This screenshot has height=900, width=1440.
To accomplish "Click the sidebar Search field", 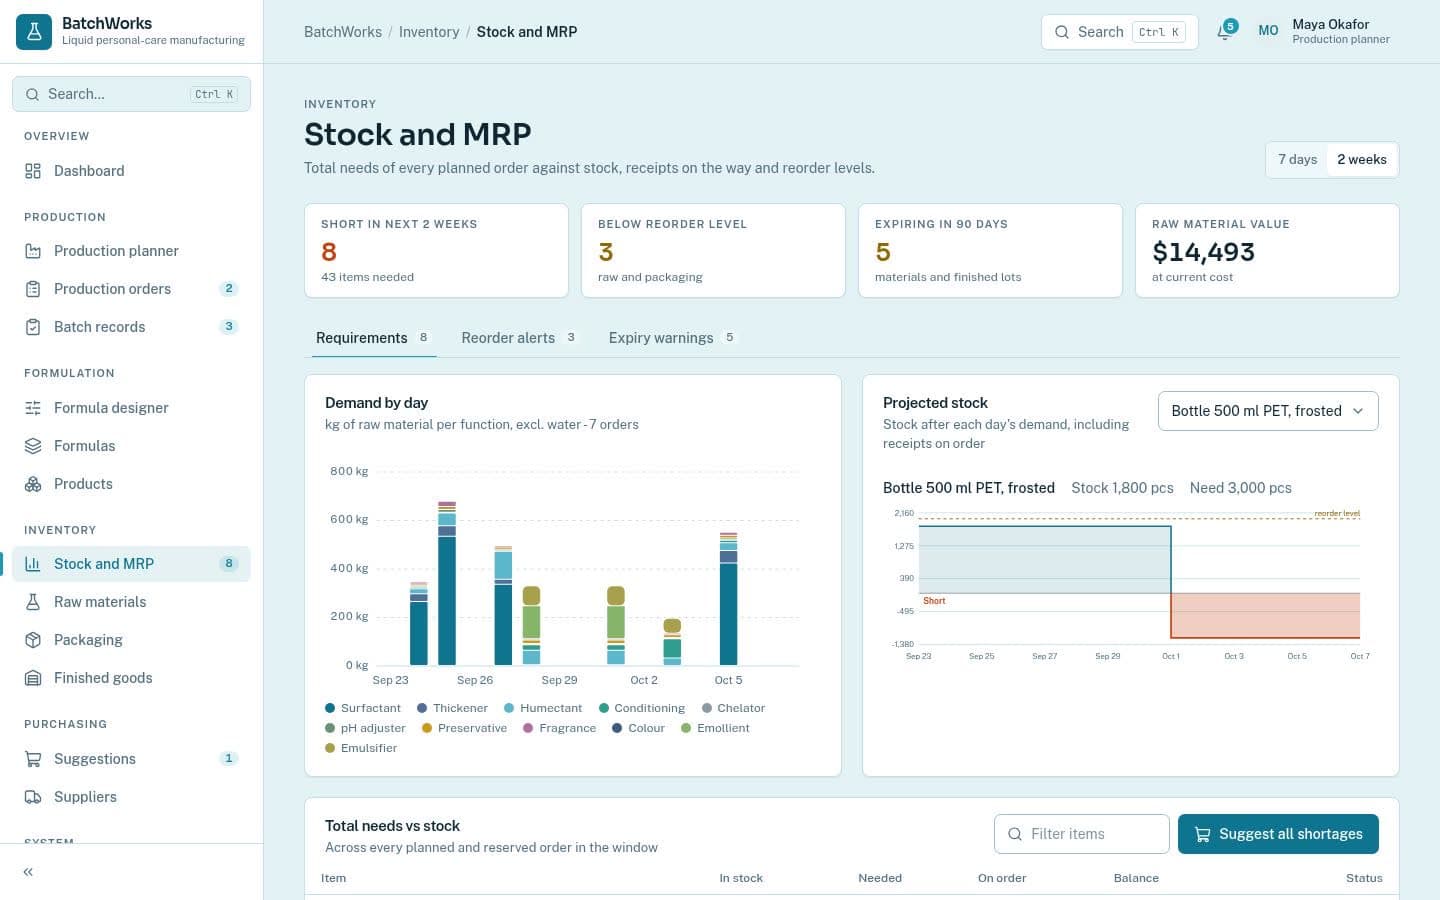I will tap(131, 94).
